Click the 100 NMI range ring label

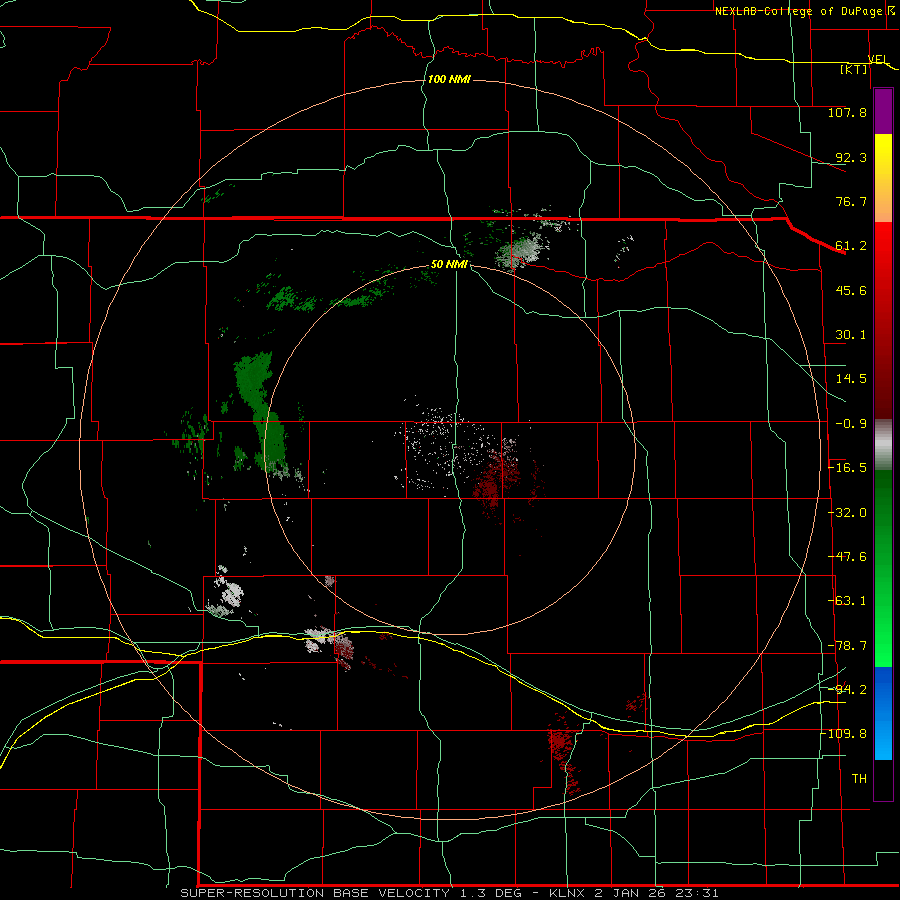coord(449,79)
